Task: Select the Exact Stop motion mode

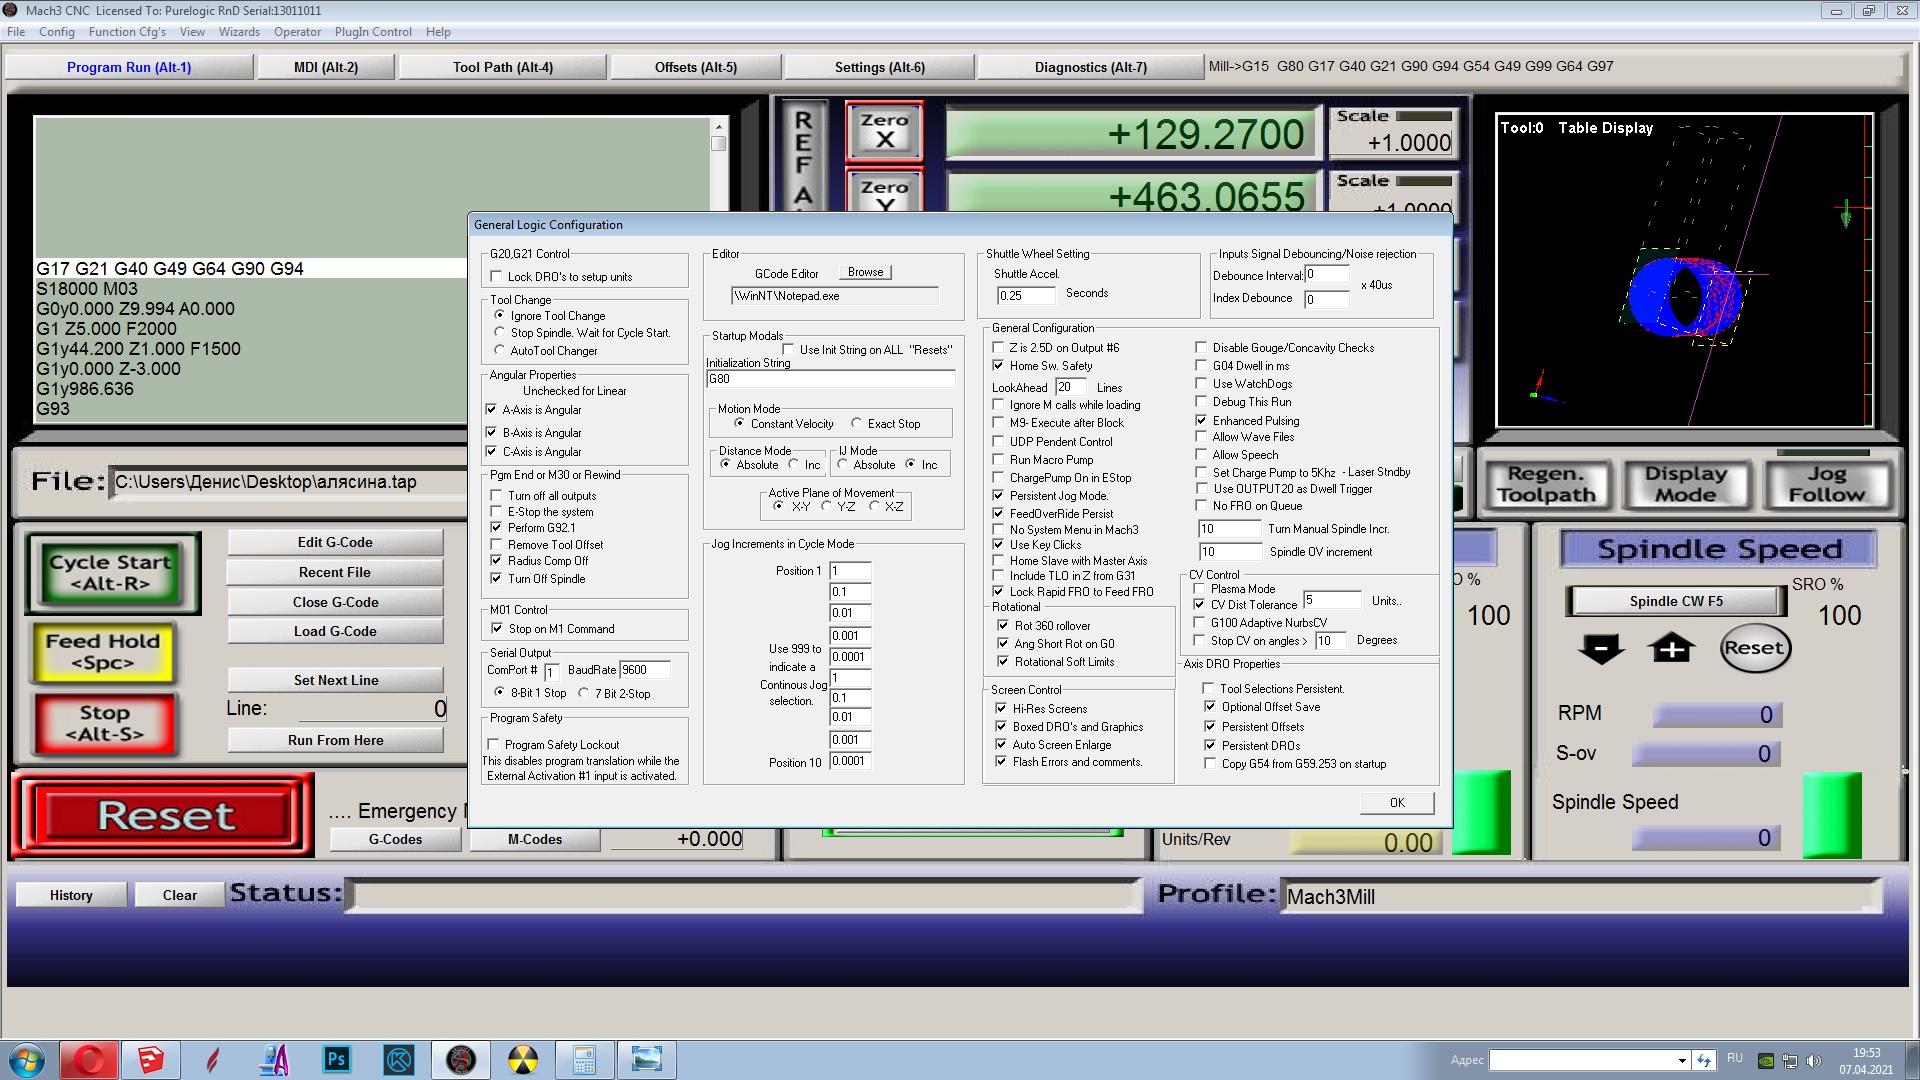Action: [x=856, y=424]
